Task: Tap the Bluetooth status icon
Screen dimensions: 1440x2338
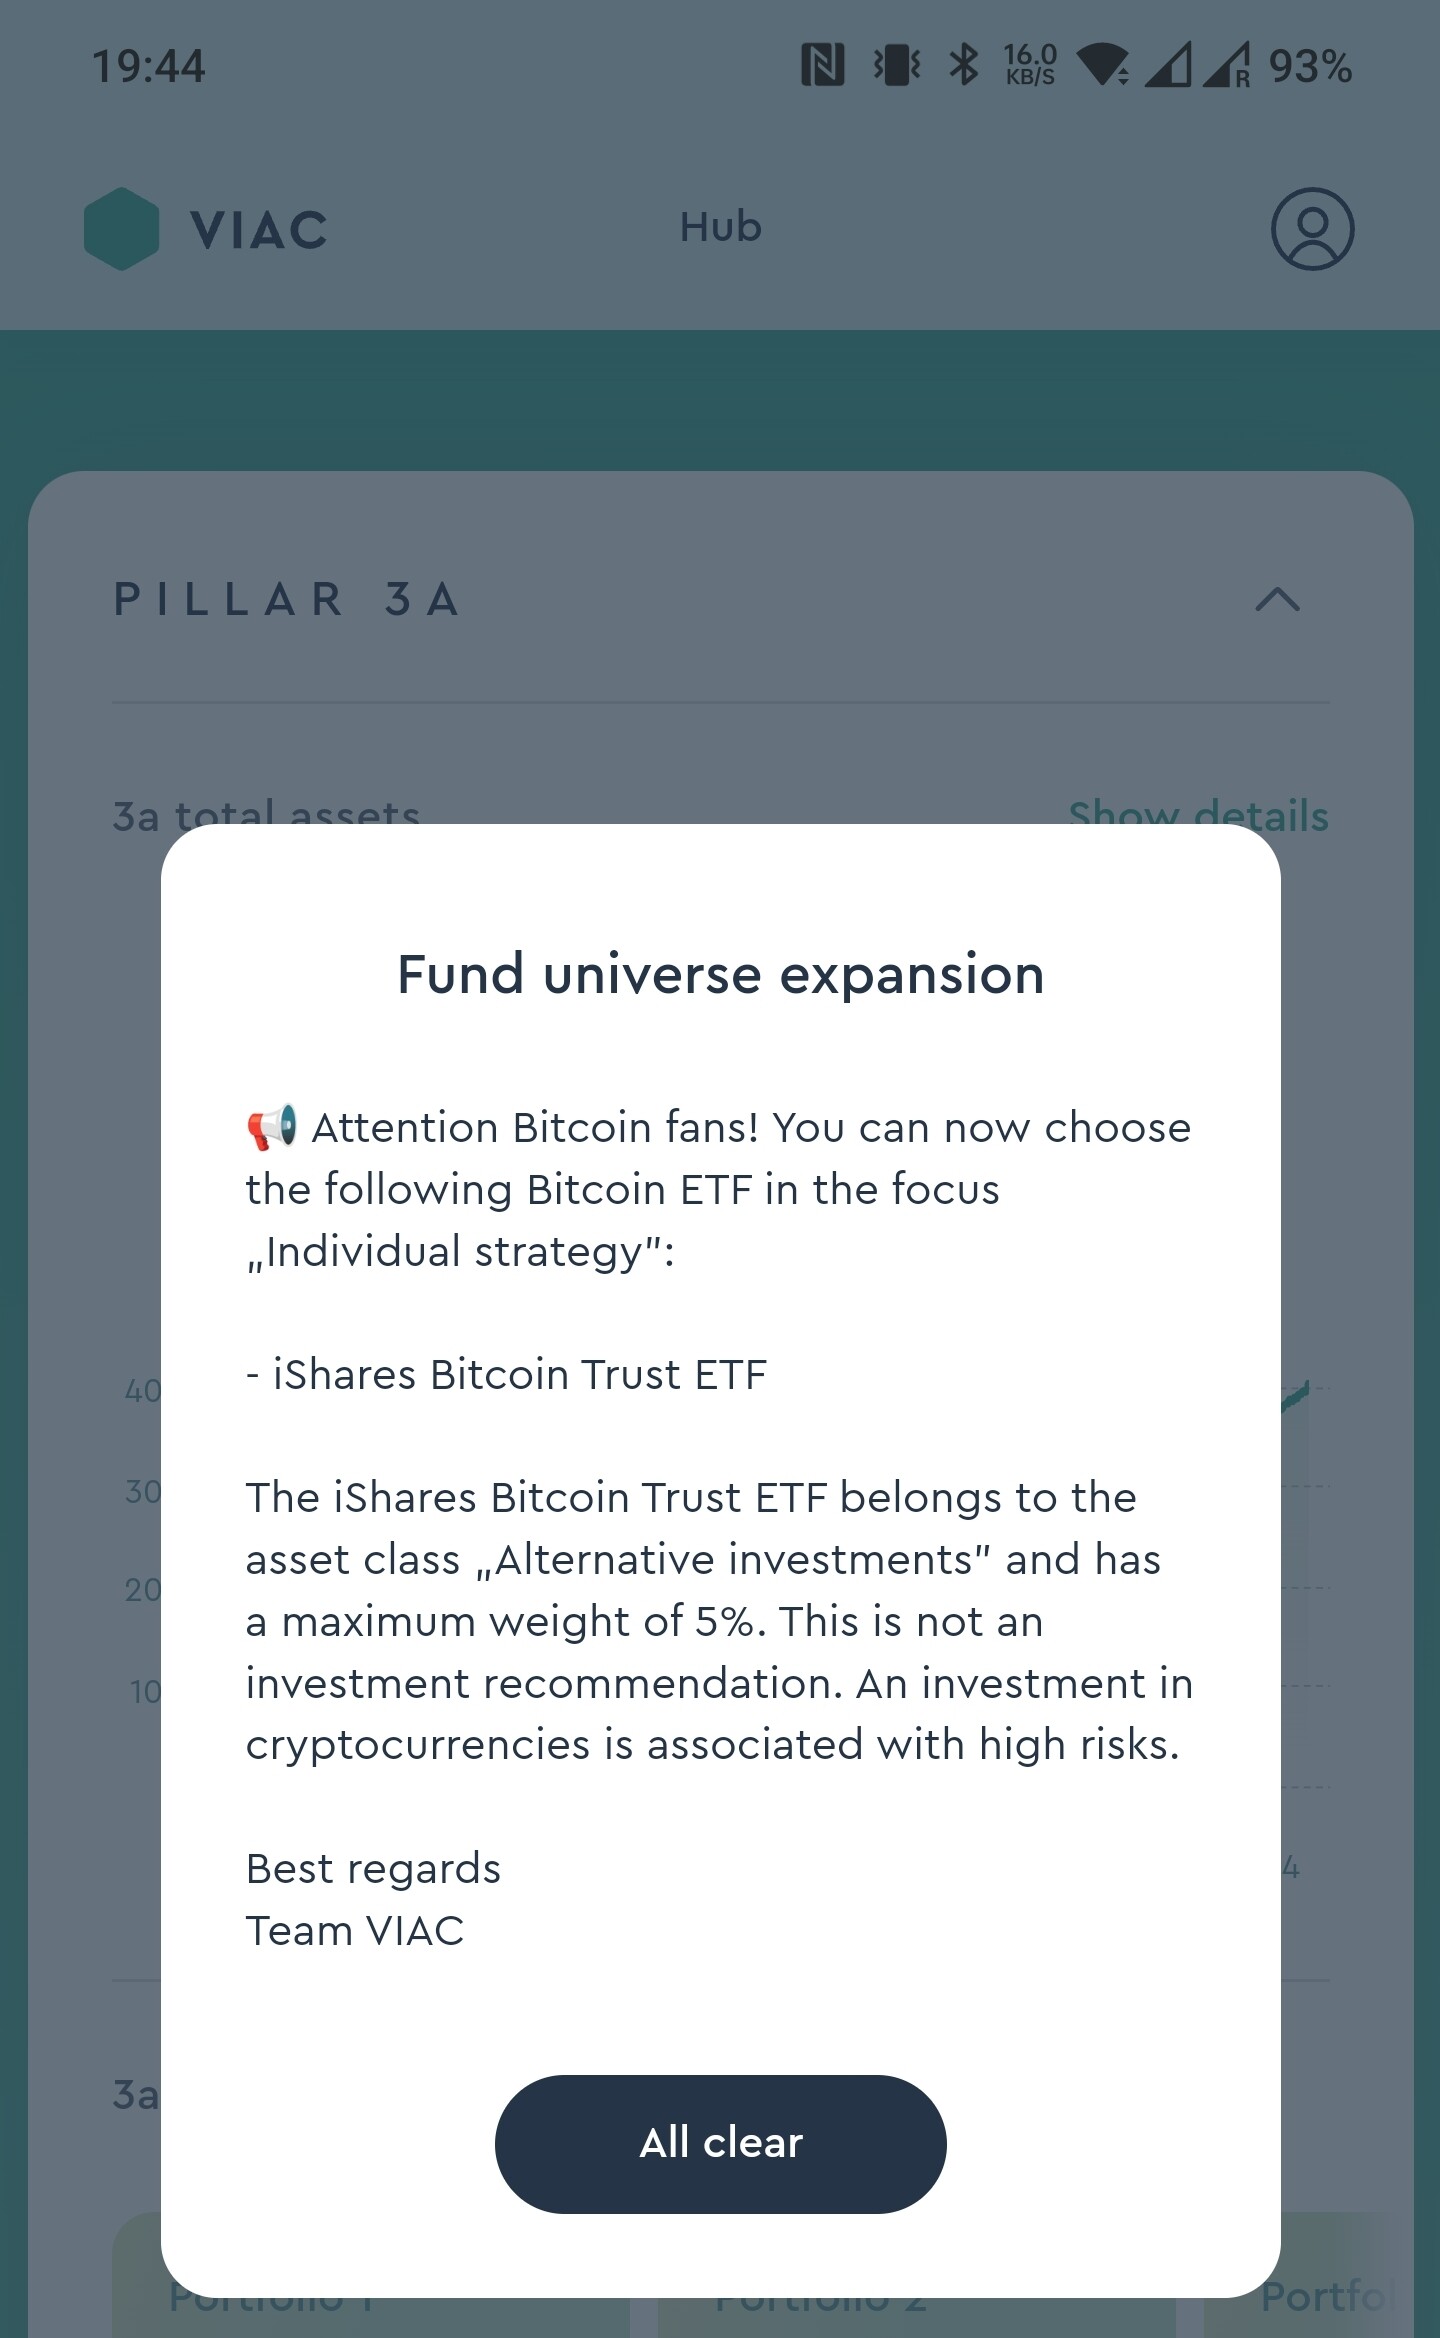Action: click(964, 66)
